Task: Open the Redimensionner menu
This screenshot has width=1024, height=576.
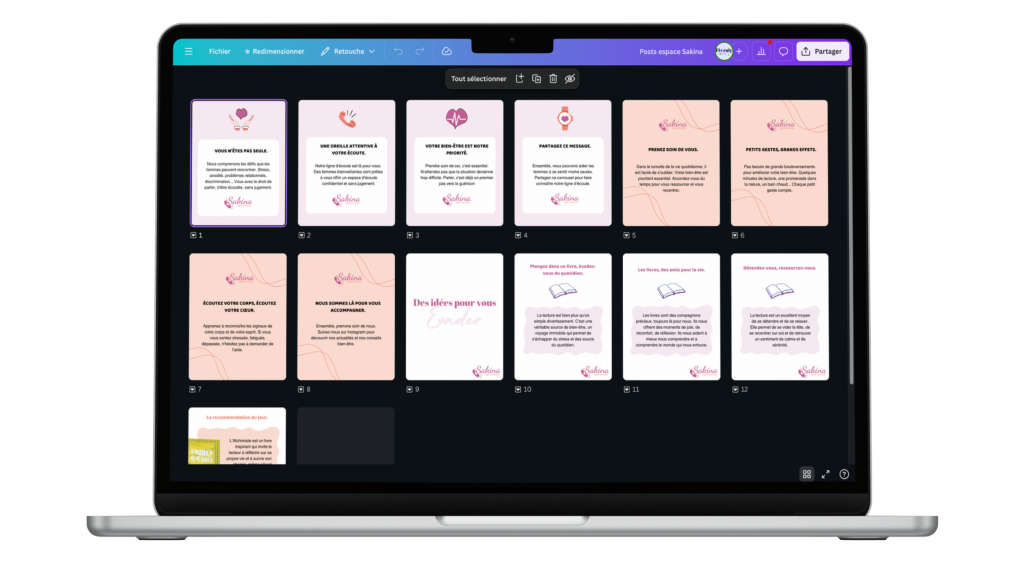Action: pyautogui.click(x=274, y=51)
